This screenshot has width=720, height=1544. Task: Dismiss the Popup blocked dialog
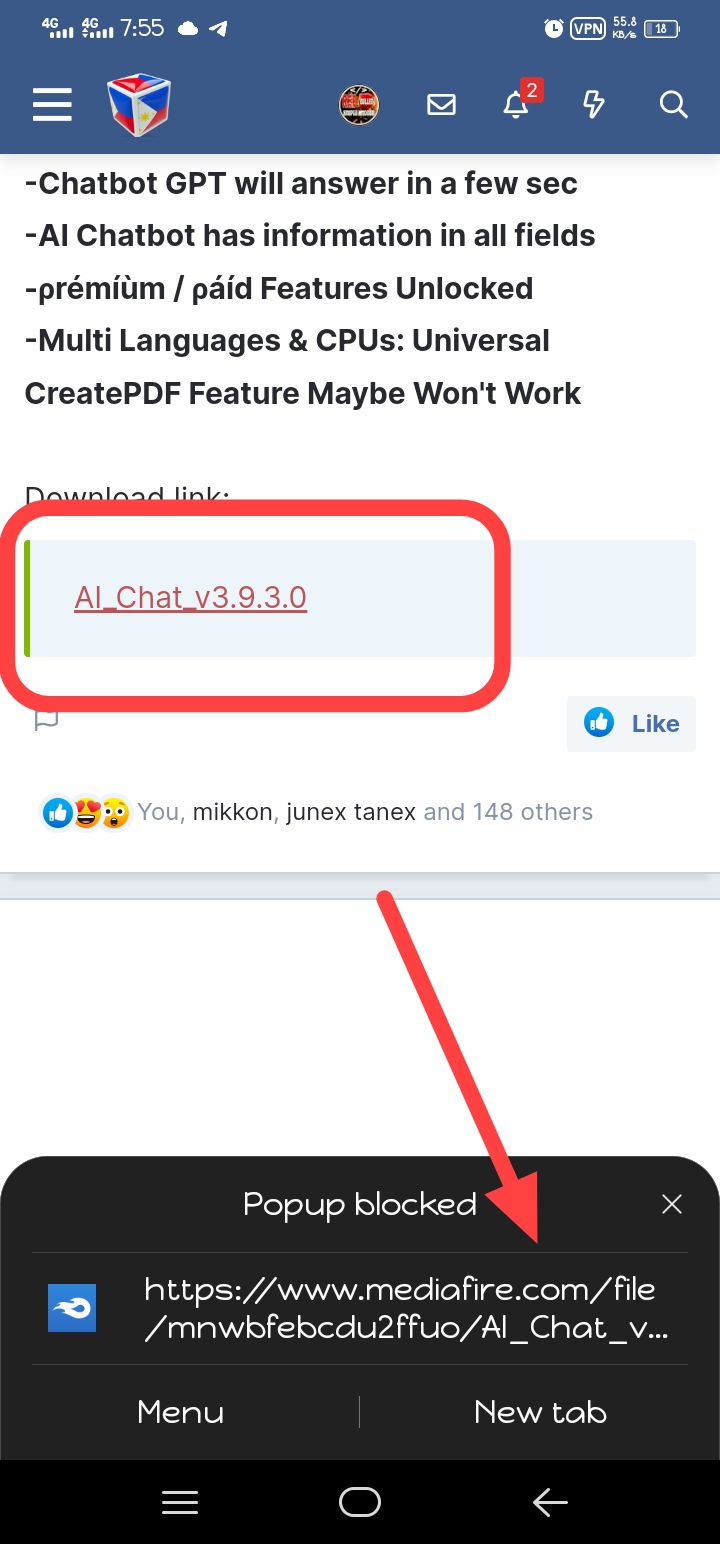tap(672, 1205)
